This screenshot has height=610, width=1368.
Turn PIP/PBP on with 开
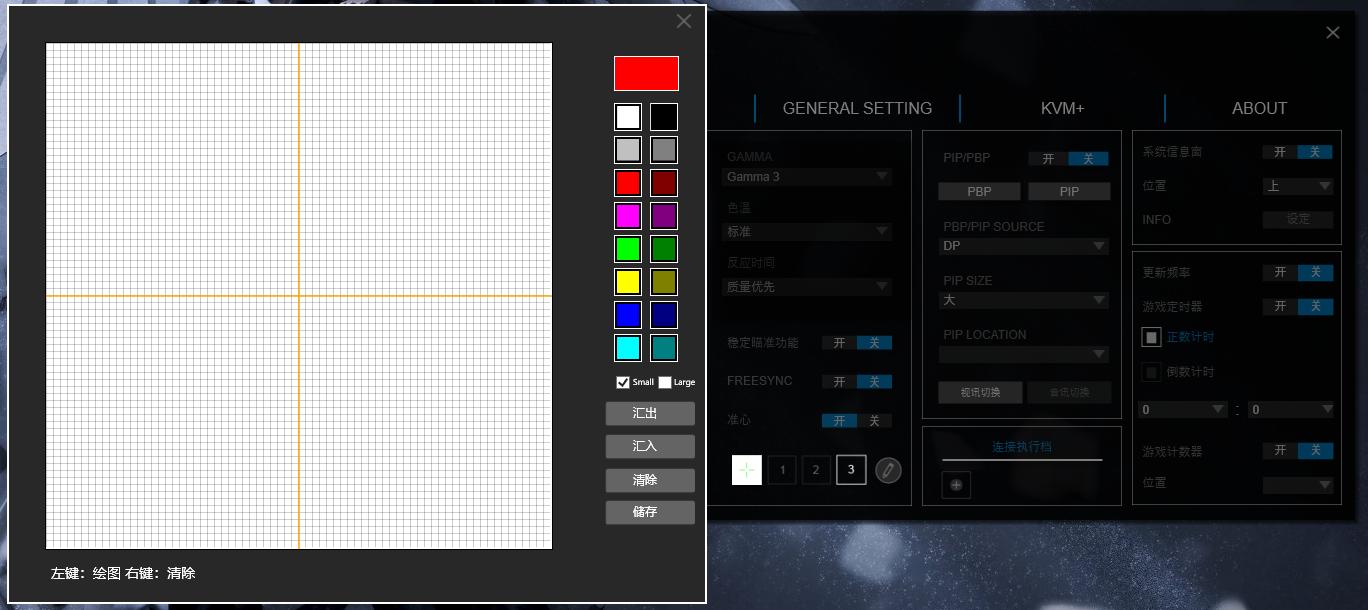pyautogui.click(x=1048, y=158)
